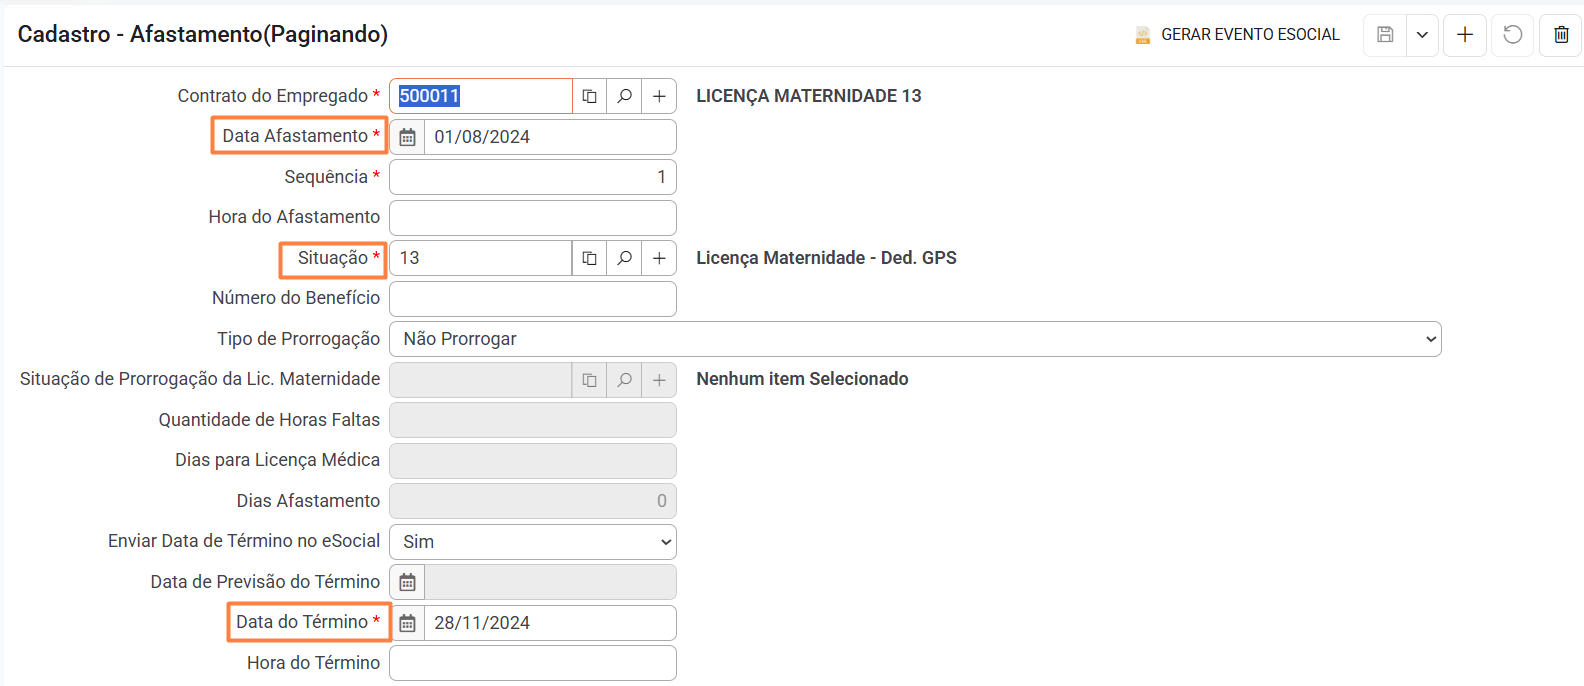Search Situação using the magnifier icon
Screen dimensions: 1584x686
coord(624,258)
